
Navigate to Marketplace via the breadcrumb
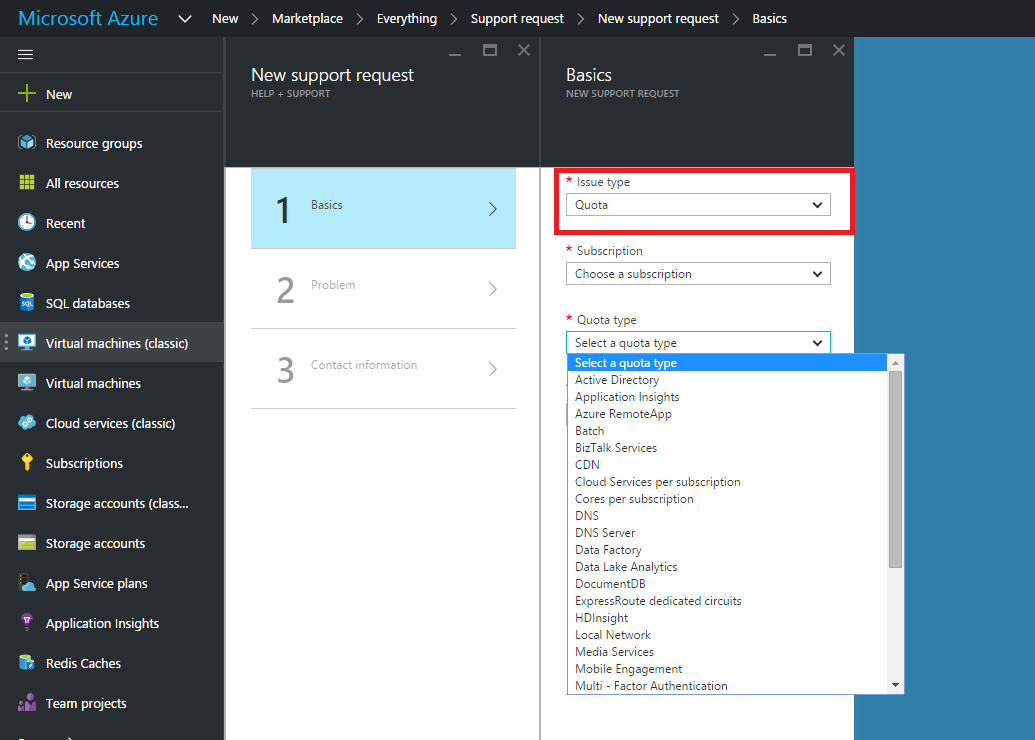307,17
